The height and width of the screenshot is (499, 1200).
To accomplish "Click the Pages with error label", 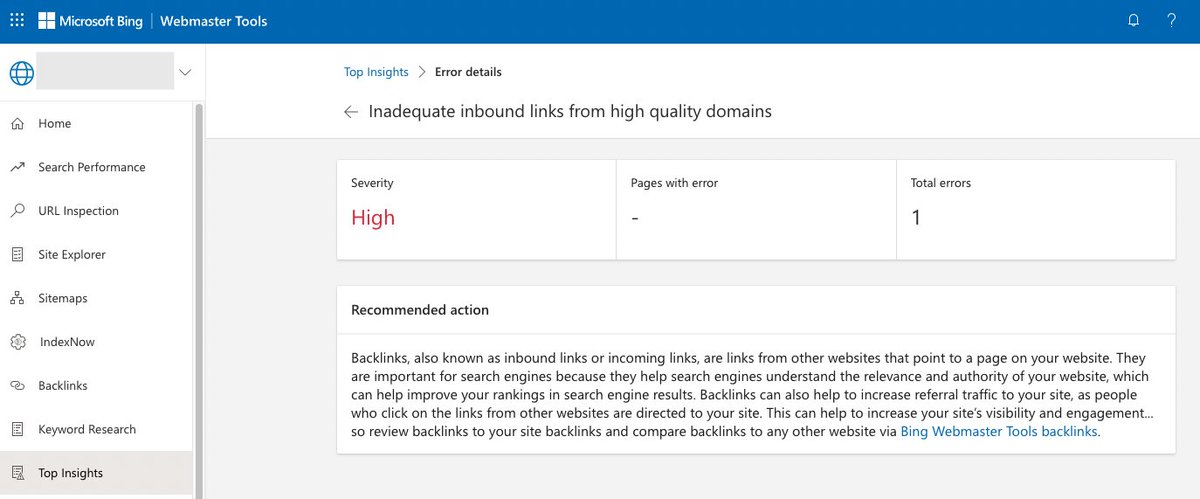I will pos(674,183).
